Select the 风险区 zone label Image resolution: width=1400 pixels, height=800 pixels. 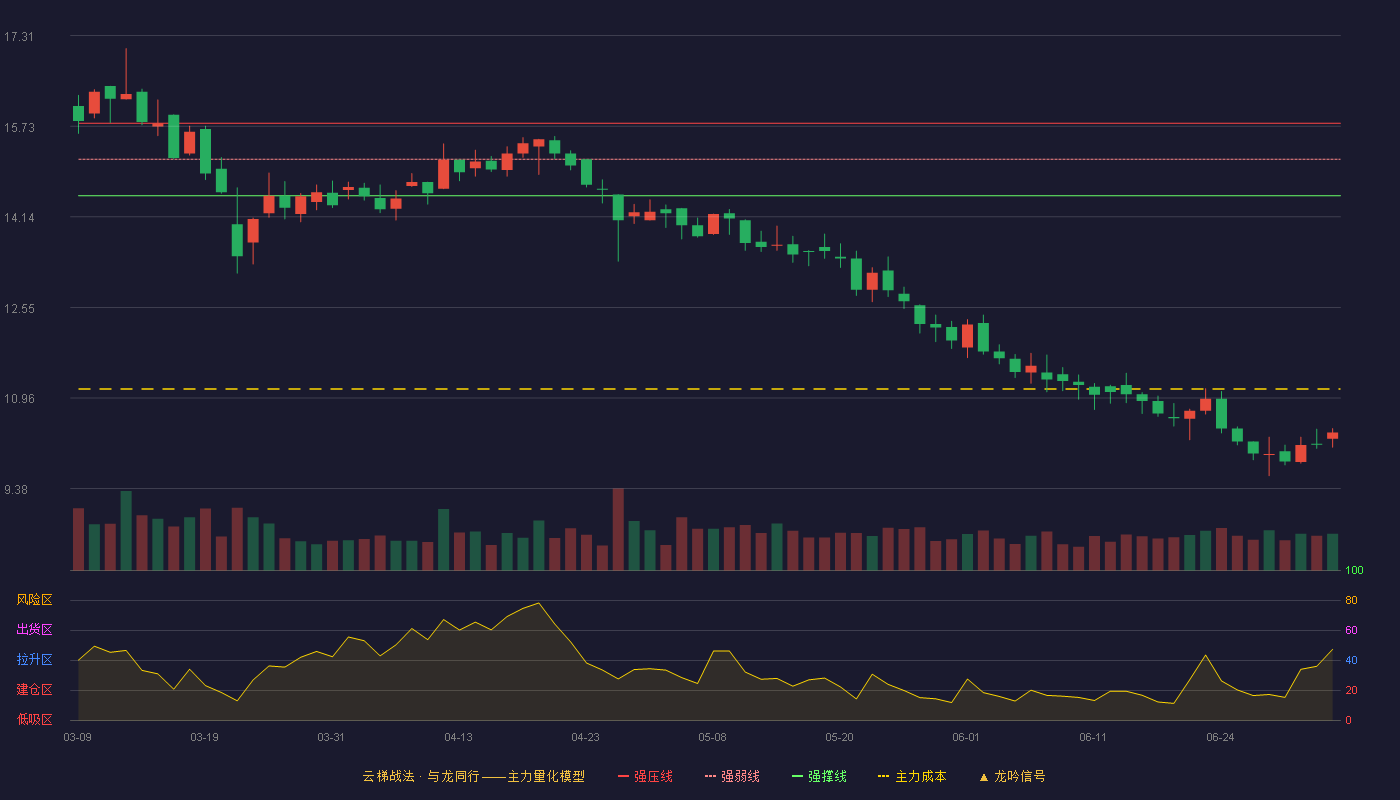pos(34,600)
